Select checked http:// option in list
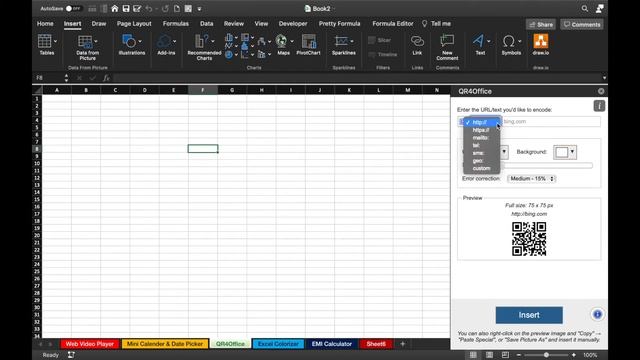 point(482,122)
